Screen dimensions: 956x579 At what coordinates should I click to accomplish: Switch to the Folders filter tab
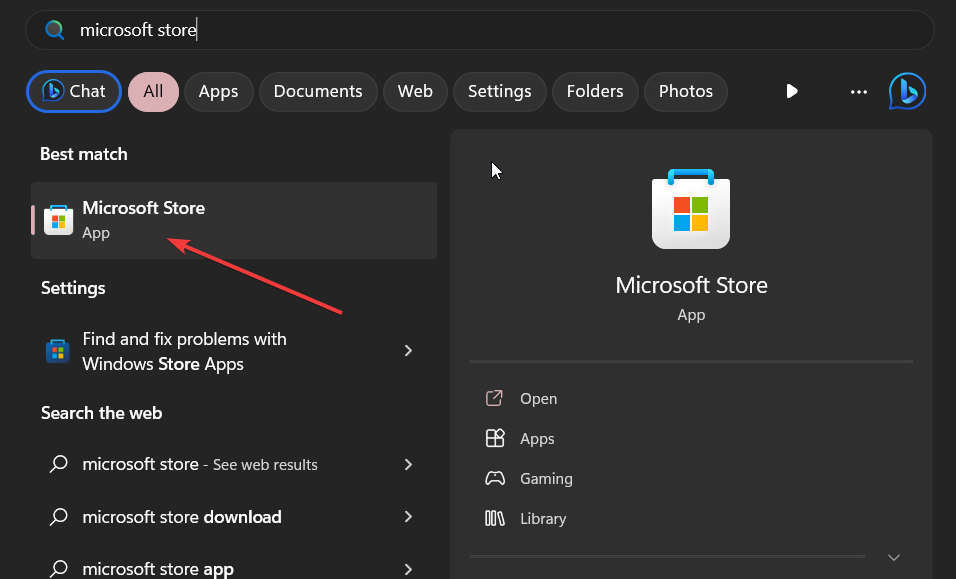(x=595, y=91)
